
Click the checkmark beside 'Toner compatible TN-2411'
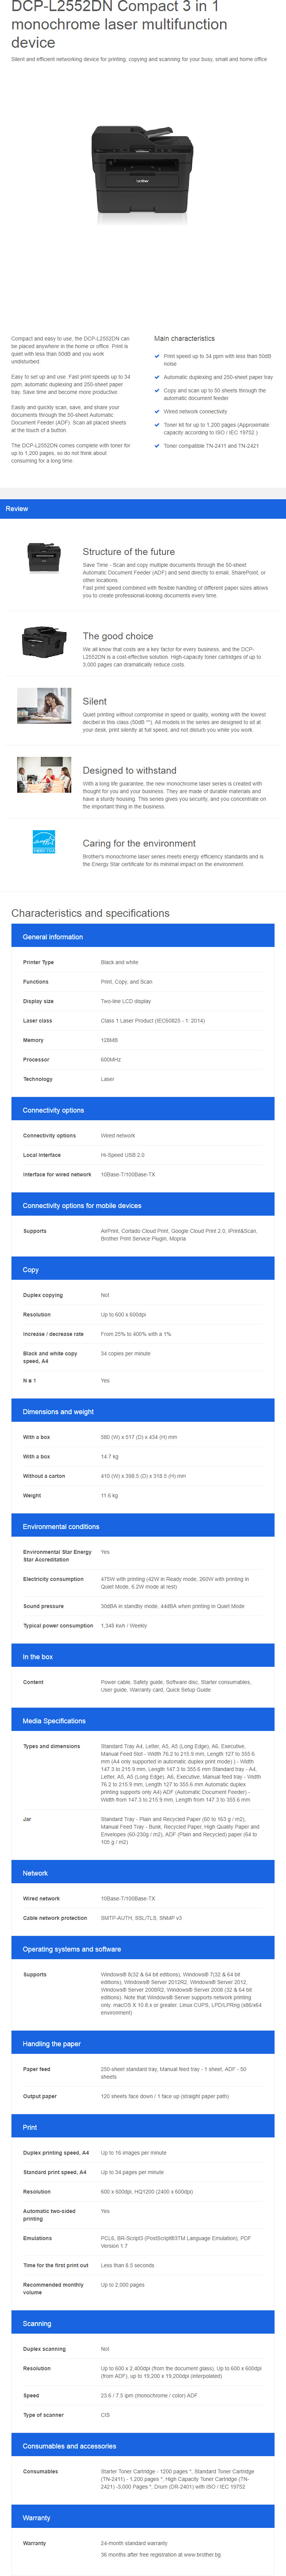pos(157,446)
